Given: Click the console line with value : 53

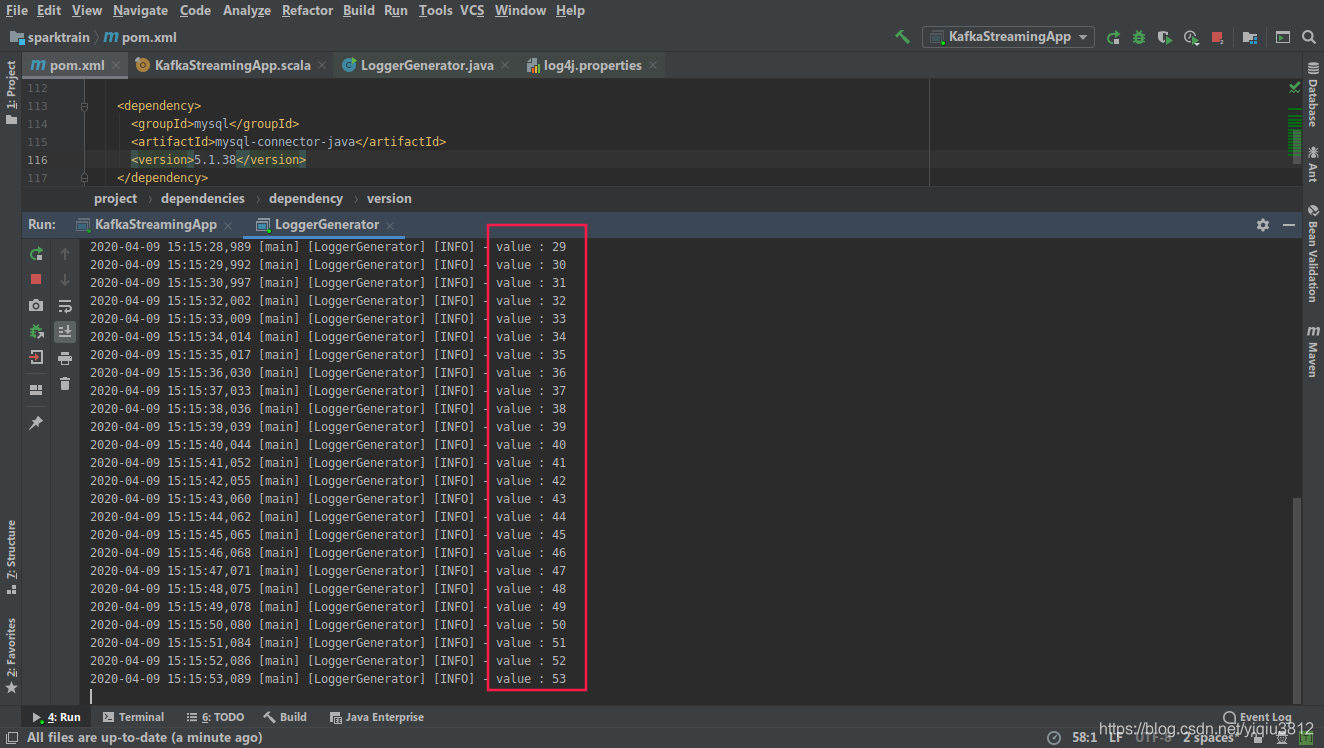Looking at the screenshot, I should pyautogui.click(x=328, y=679).
